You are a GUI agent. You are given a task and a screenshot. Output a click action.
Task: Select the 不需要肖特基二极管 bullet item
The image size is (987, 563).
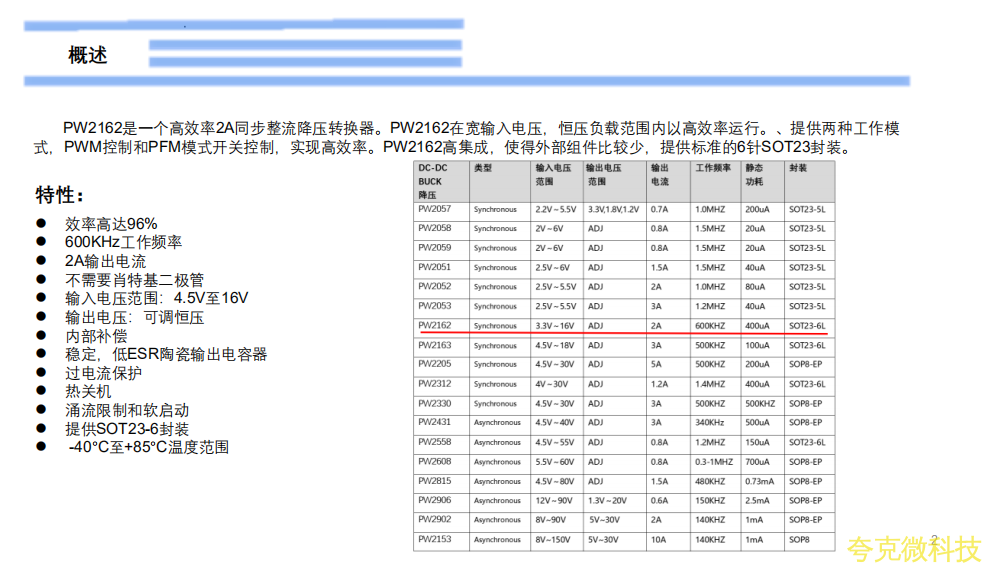[134, 279]
